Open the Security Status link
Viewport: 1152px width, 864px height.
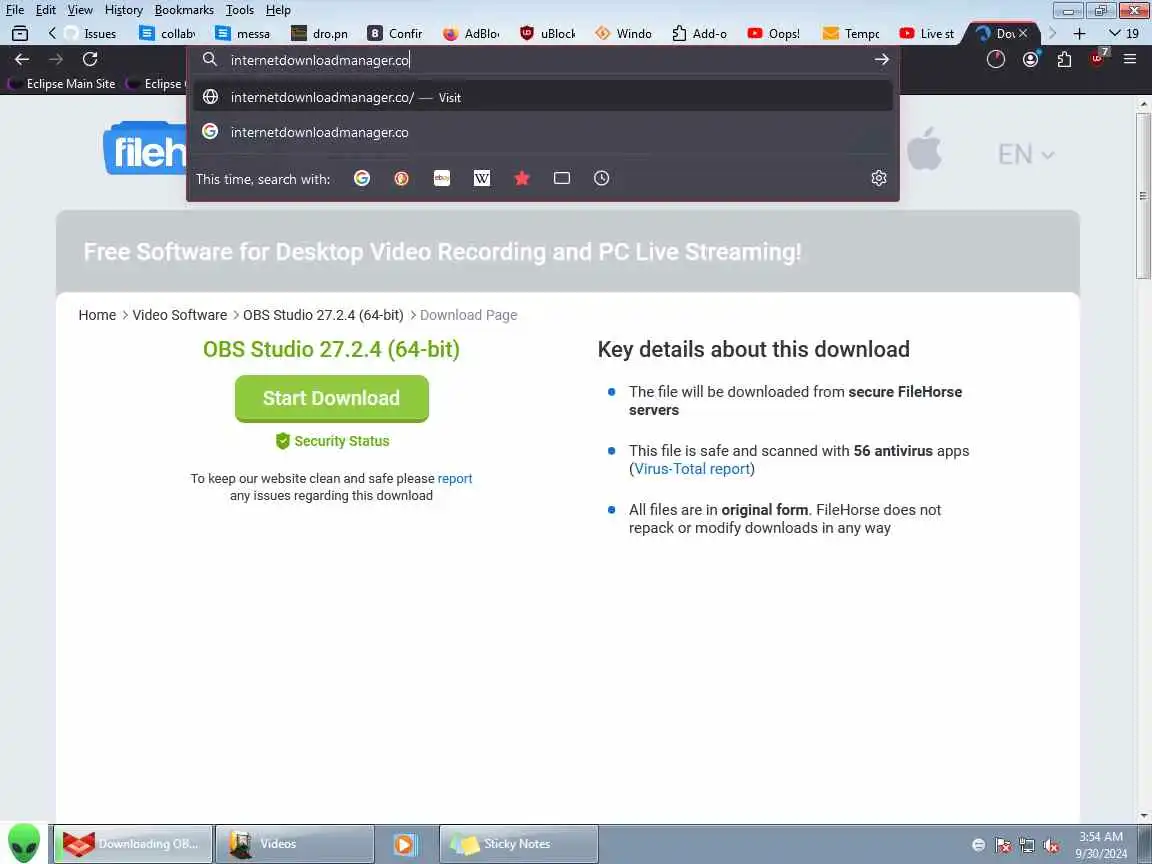[x=332, y=441]
